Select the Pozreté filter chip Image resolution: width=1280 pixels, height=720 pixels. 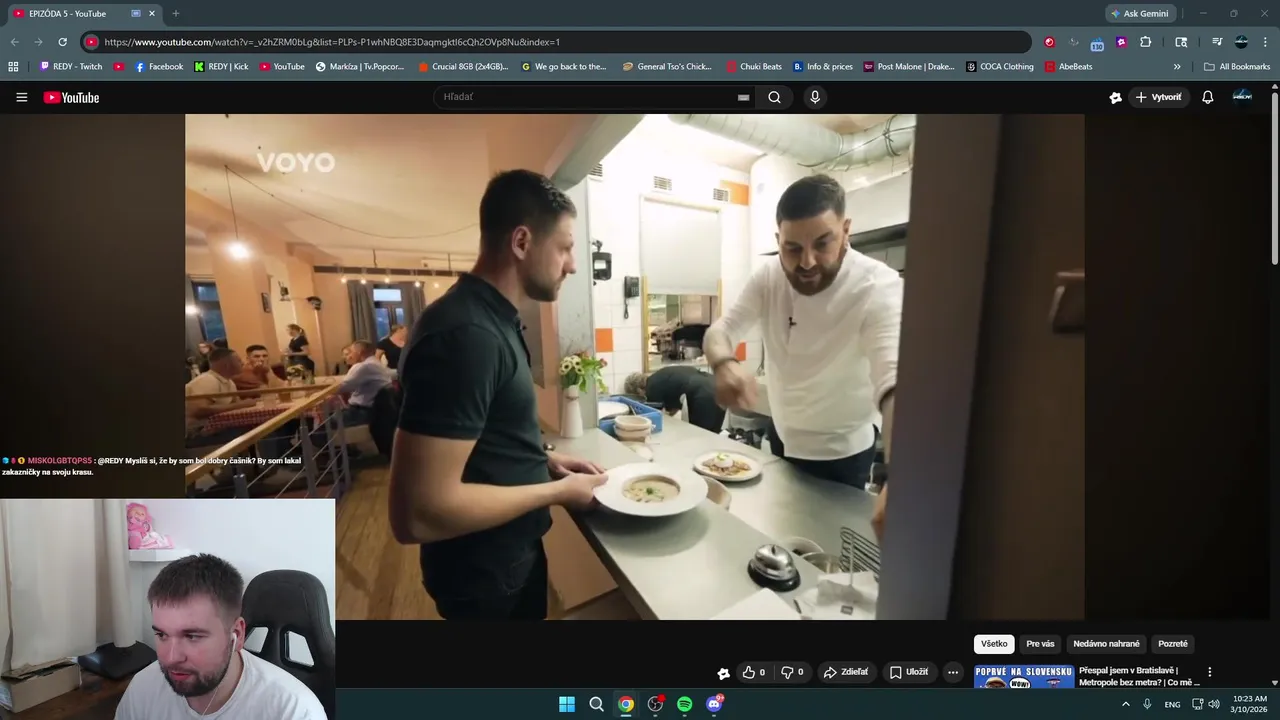(1173, 644)
